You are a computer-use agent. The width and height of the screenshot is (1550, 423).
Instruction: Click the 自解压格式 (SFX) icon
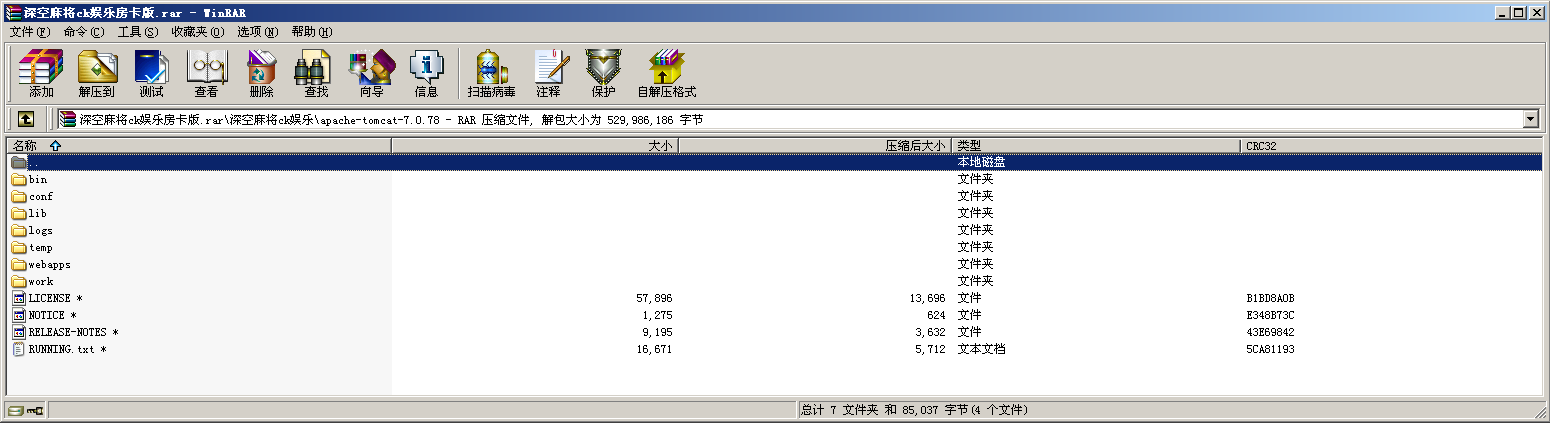coord(666,74)
